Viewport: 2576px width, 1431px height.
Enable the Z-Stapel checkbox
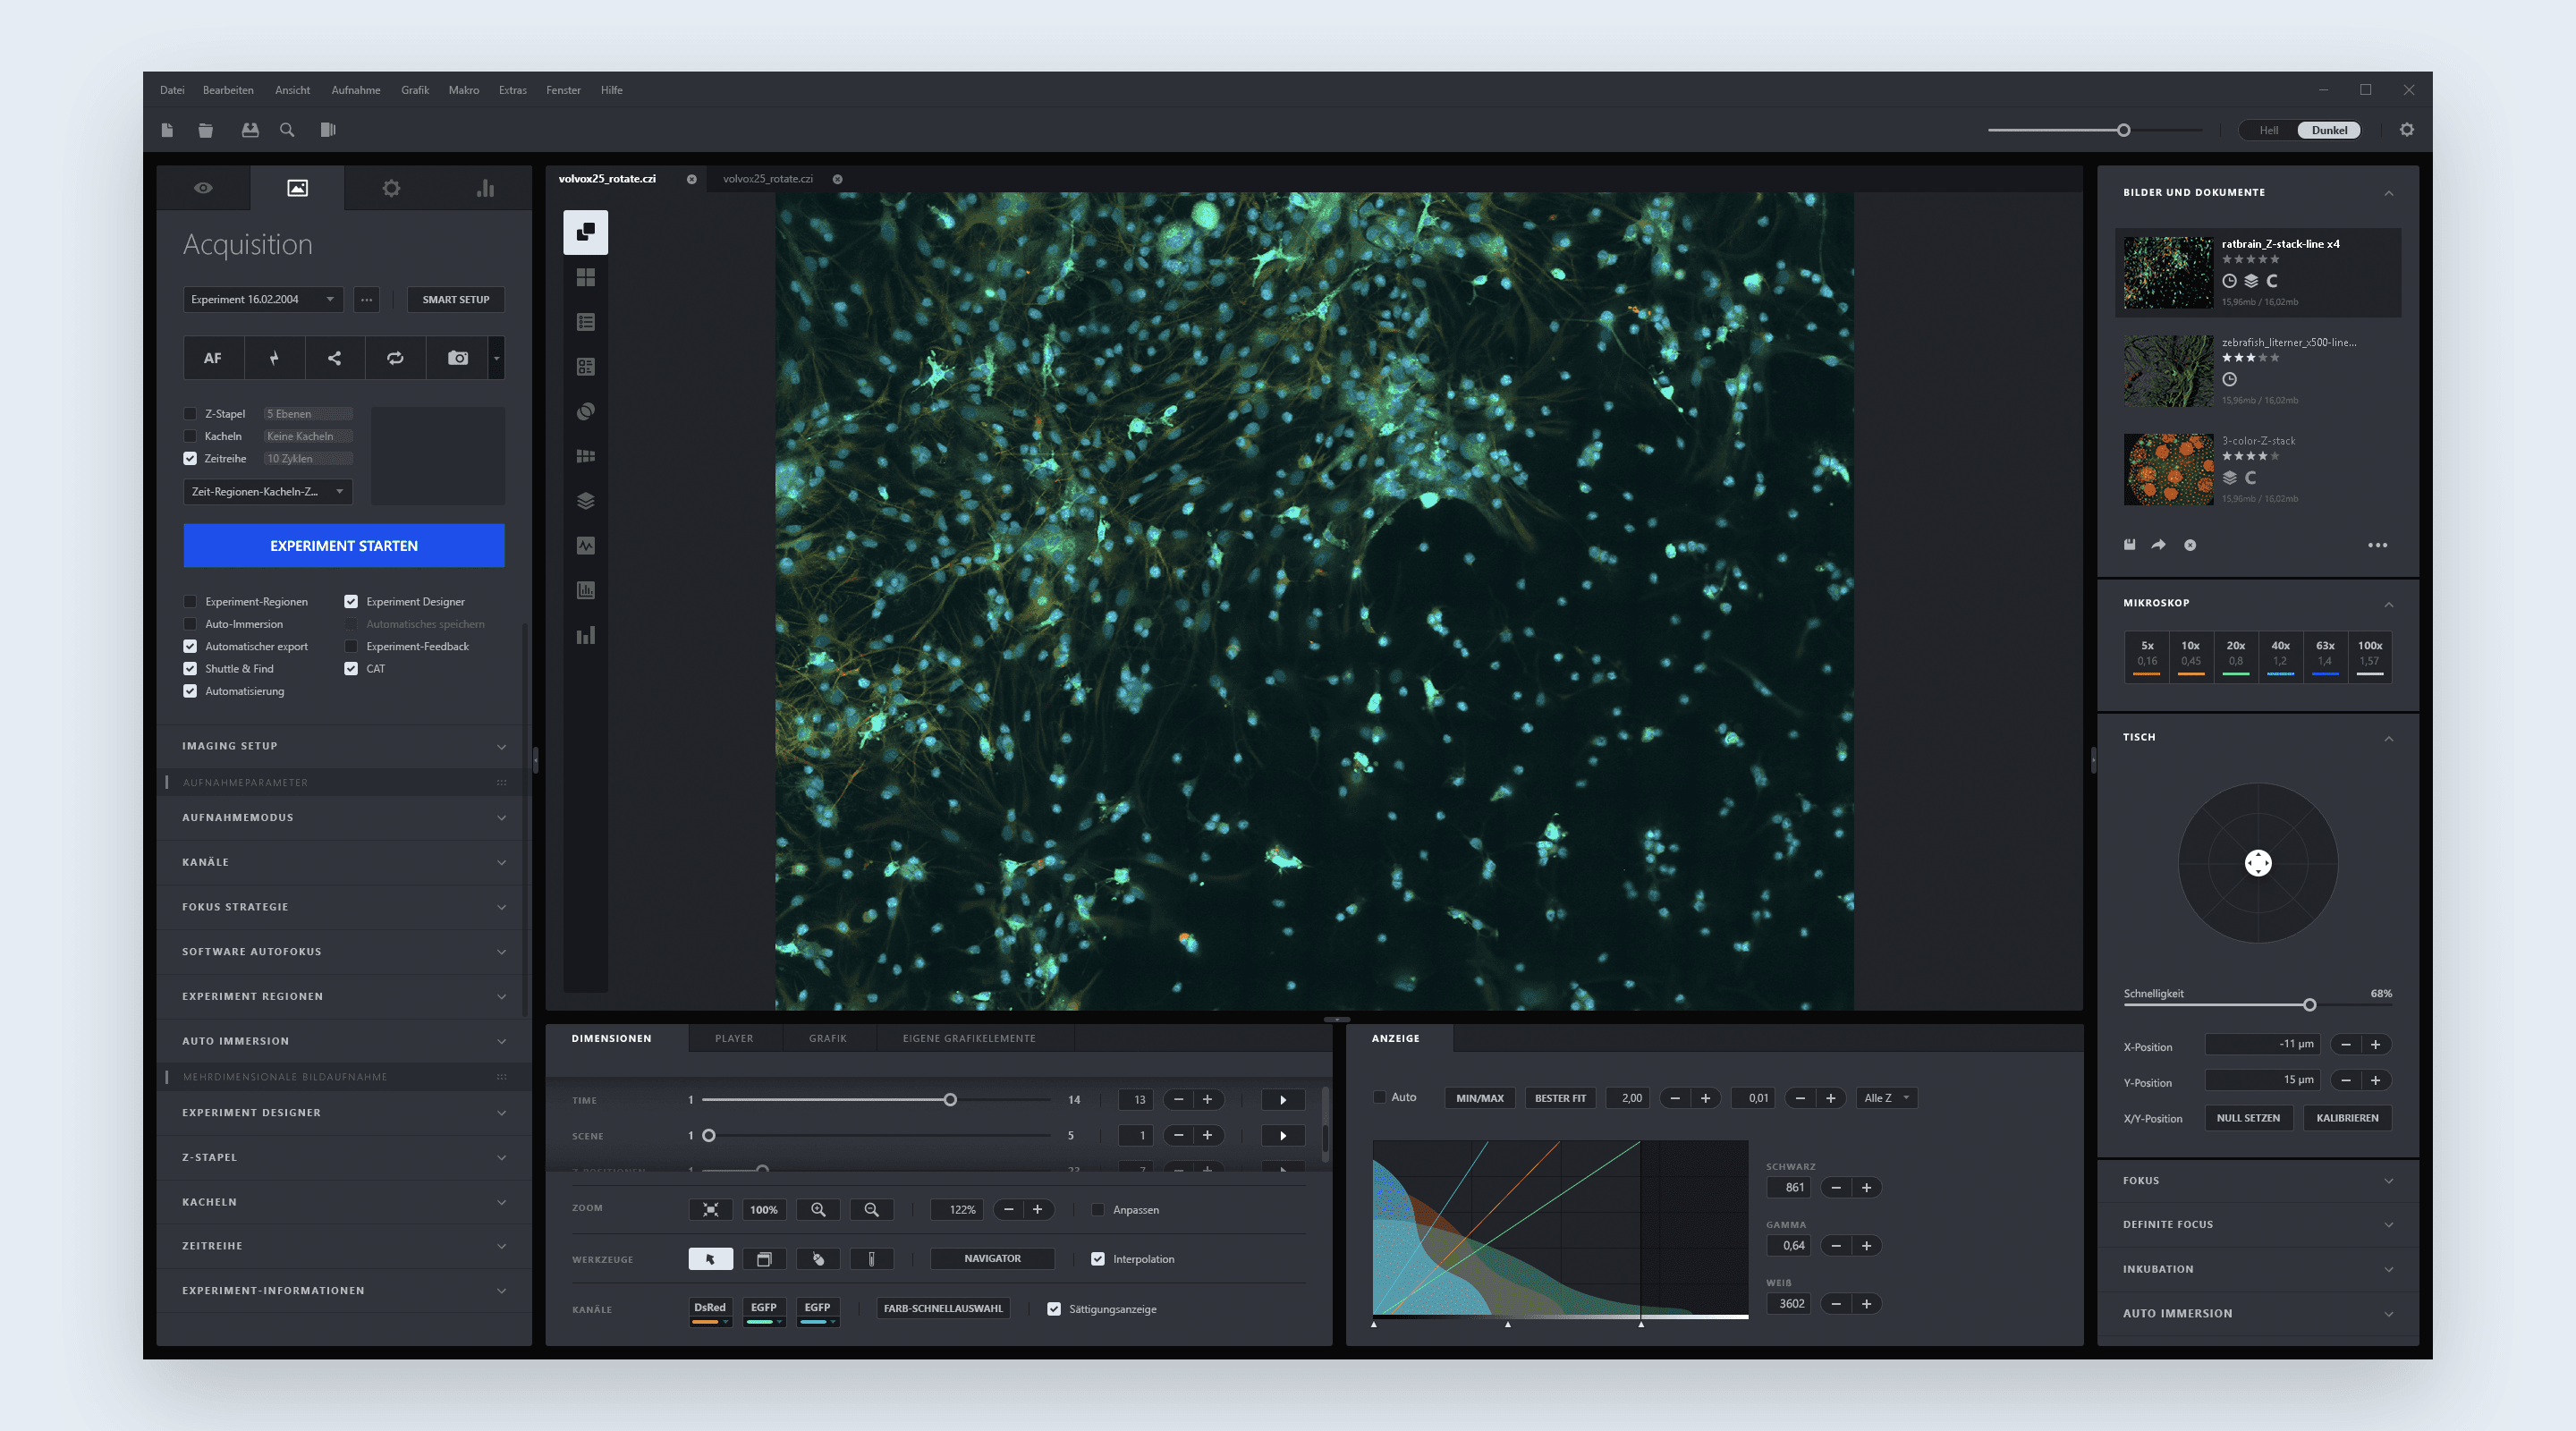coord(190,414)
